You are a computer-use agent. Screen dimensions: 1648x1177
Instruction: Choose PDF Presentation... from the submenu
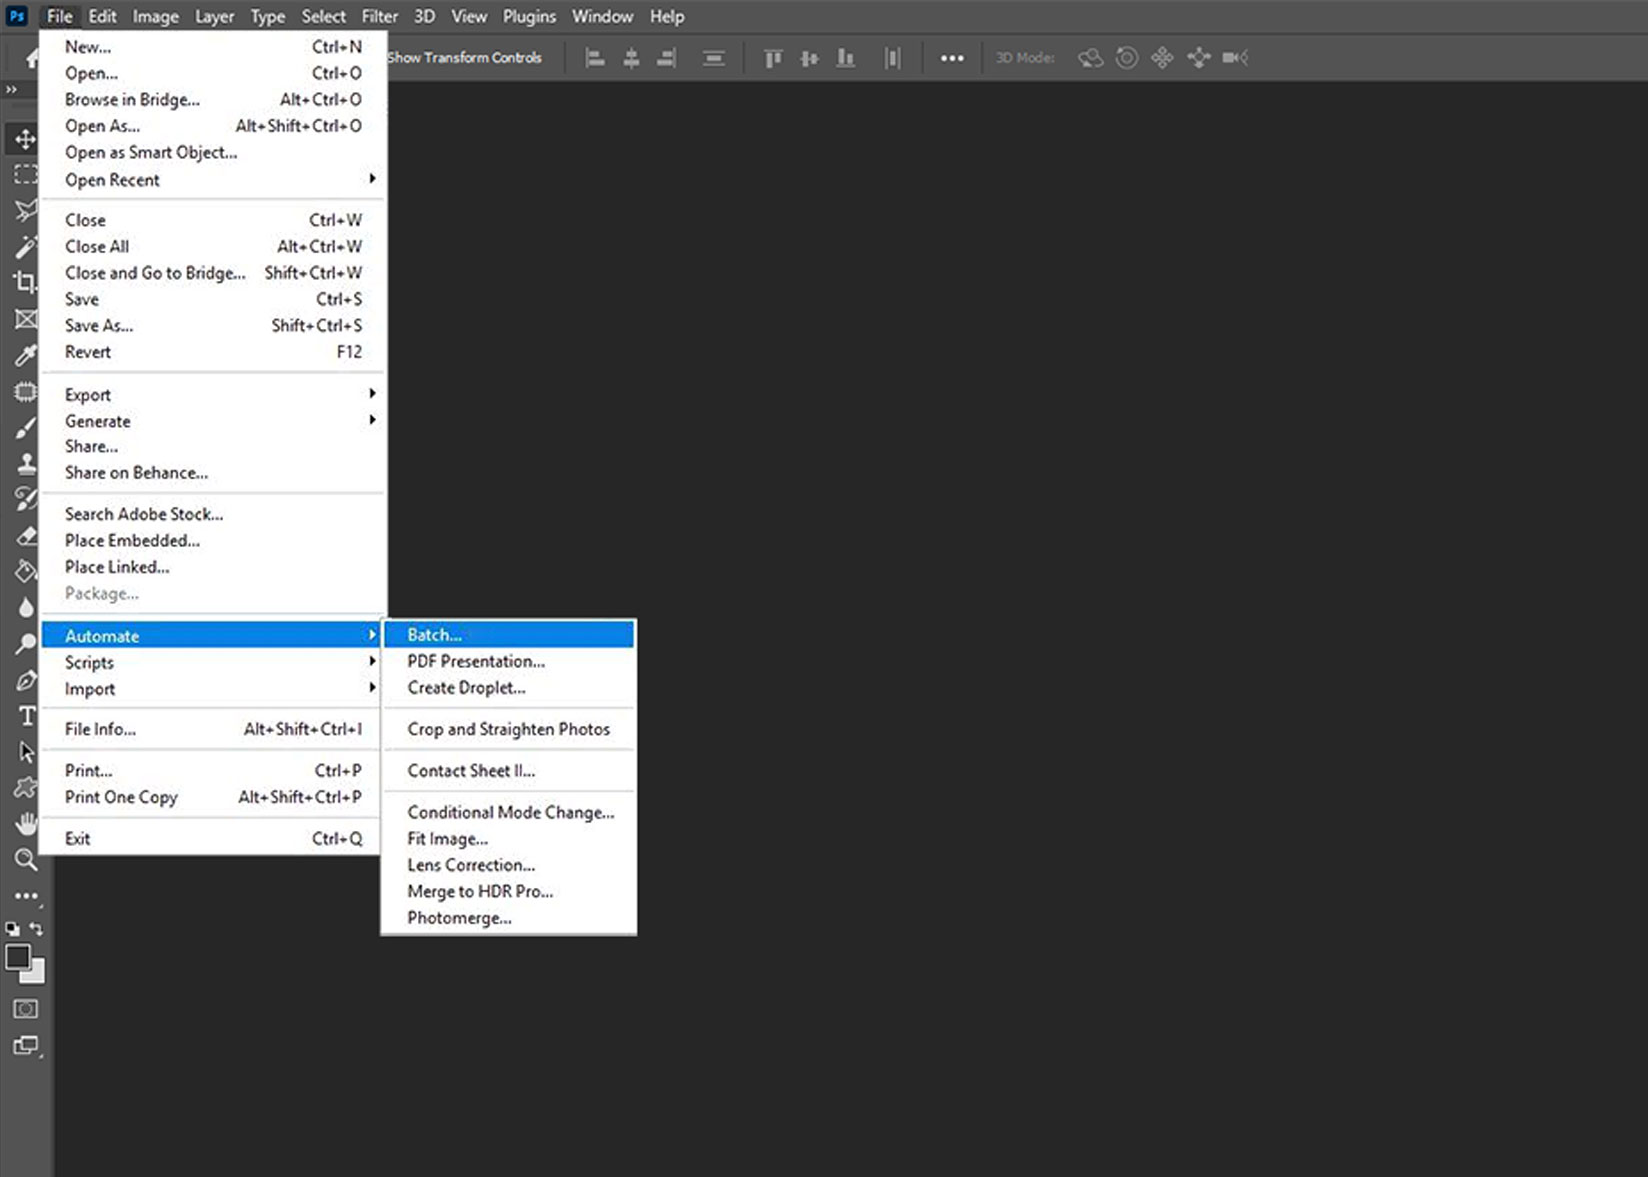click(x=509, y=661)
